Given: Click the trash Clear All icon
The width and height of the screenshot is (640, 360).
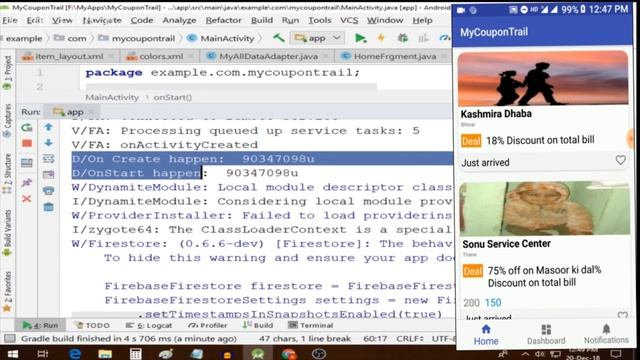Looking at the screenshot, I should pyautogui.click(x=49, y=207).
